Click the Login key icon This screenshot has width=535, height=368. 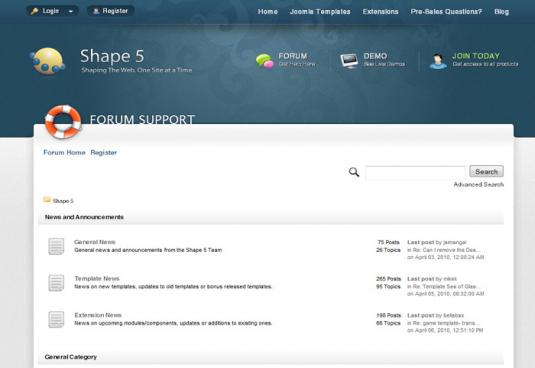point(34,11)
